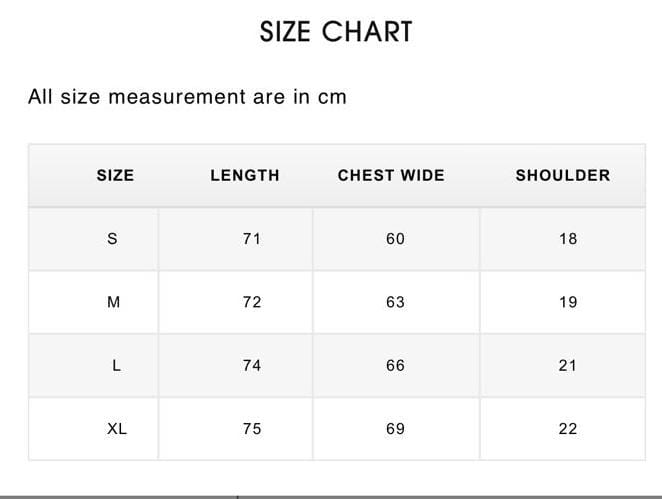Click the chest wide value 69
This screenshot has width=662, height=499.
coord(396,429)
